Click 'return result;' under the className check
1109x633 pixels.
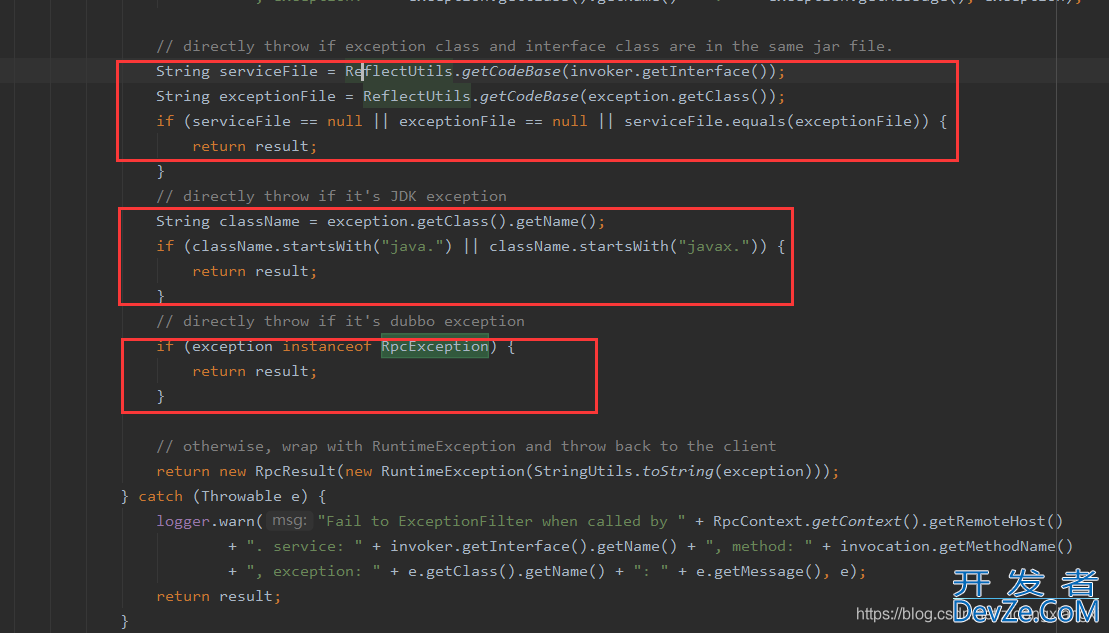pos(255,272)
